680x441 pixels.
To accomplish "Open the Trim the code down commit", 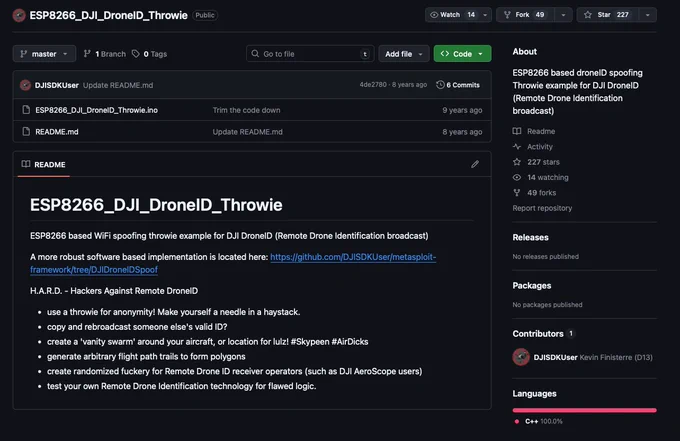I will (x=246, y=110).
